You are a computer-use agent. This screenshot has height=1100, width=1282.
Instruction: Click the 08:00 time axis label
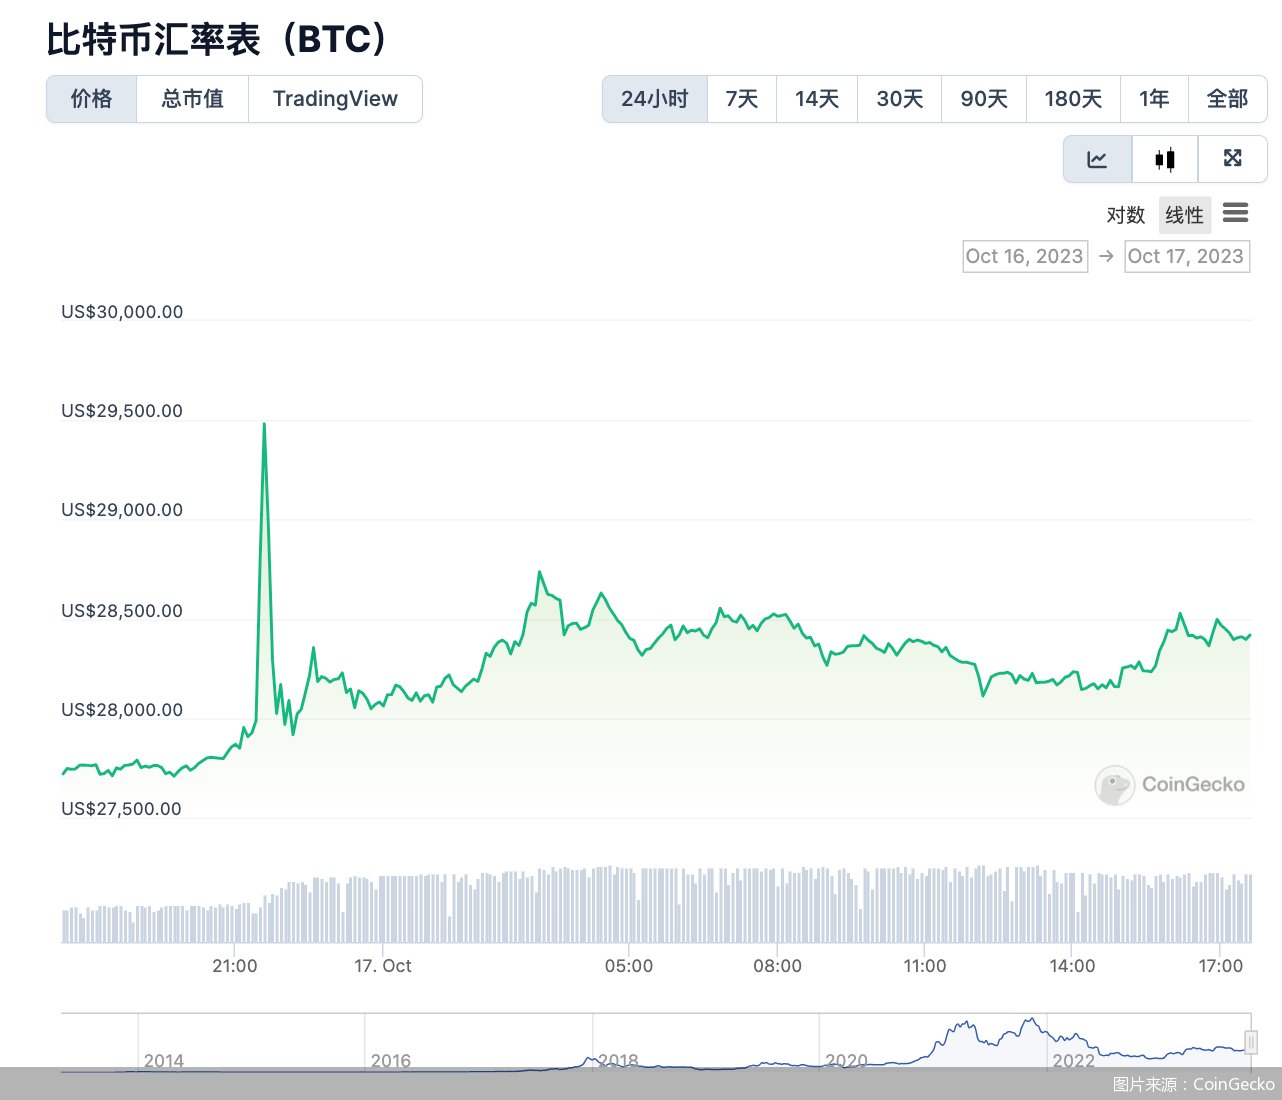click(778, 966)
